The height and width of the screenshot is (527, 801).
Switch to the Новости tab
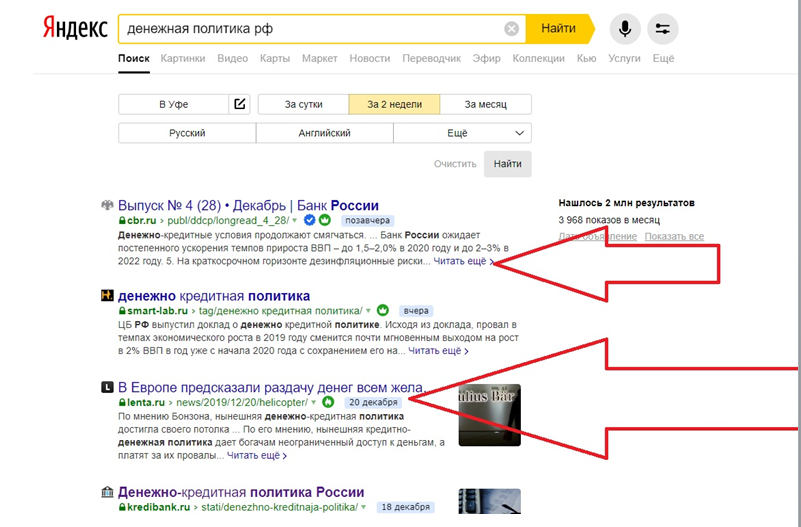[370, 59]
